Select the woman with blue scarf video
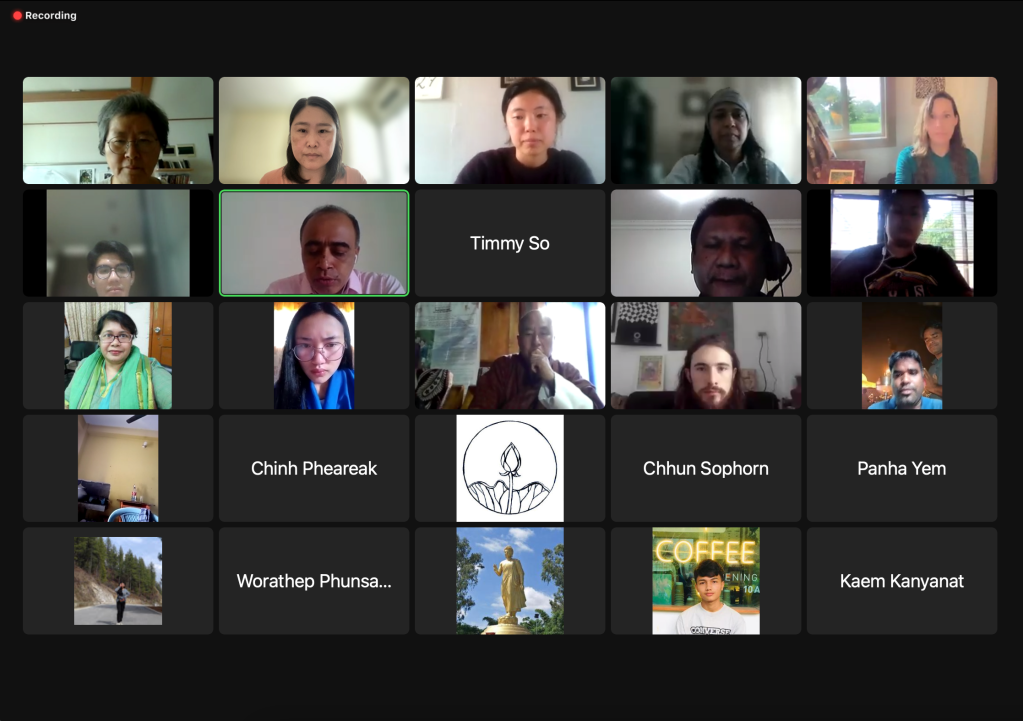This screenshot has height=721, width=1023. tap(314, 356)
